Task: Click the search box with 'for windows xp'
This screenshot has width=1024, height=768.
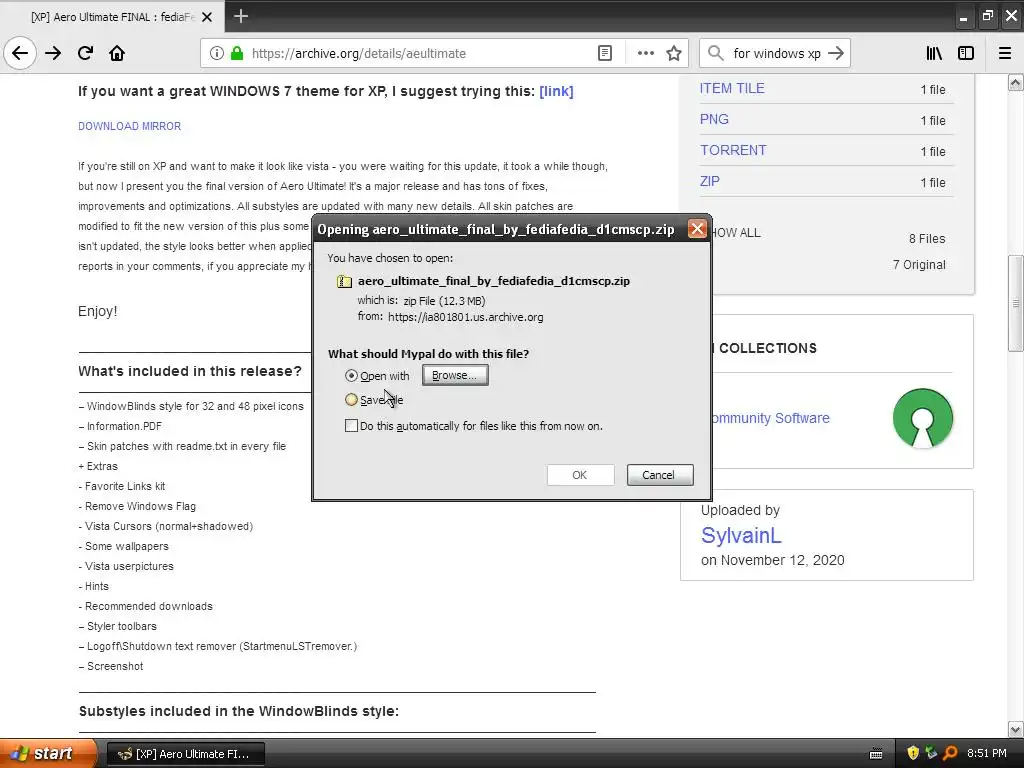Action: click(776, 54)
